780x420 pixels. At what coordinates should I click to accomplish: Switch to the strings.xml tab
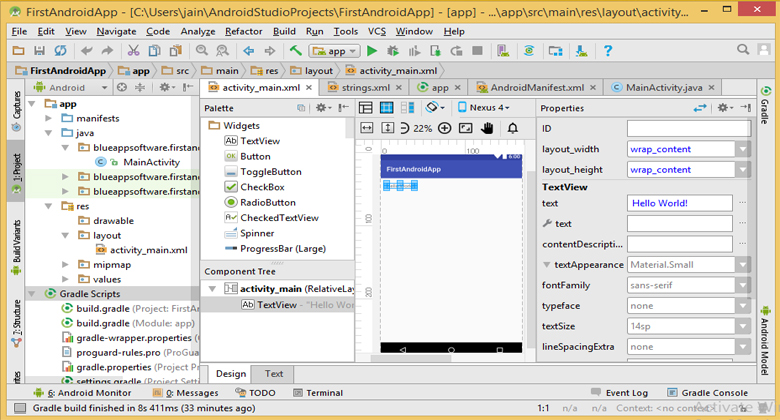[365, 88]
